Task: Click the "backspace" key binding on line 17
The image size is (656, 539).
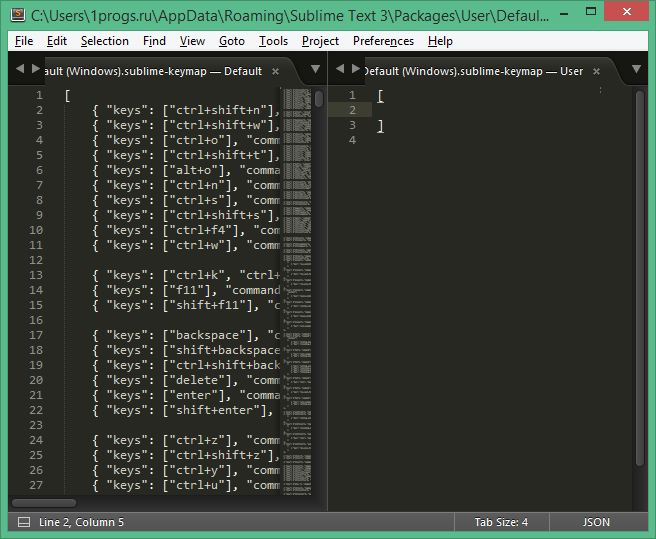Action: point(186,335)
